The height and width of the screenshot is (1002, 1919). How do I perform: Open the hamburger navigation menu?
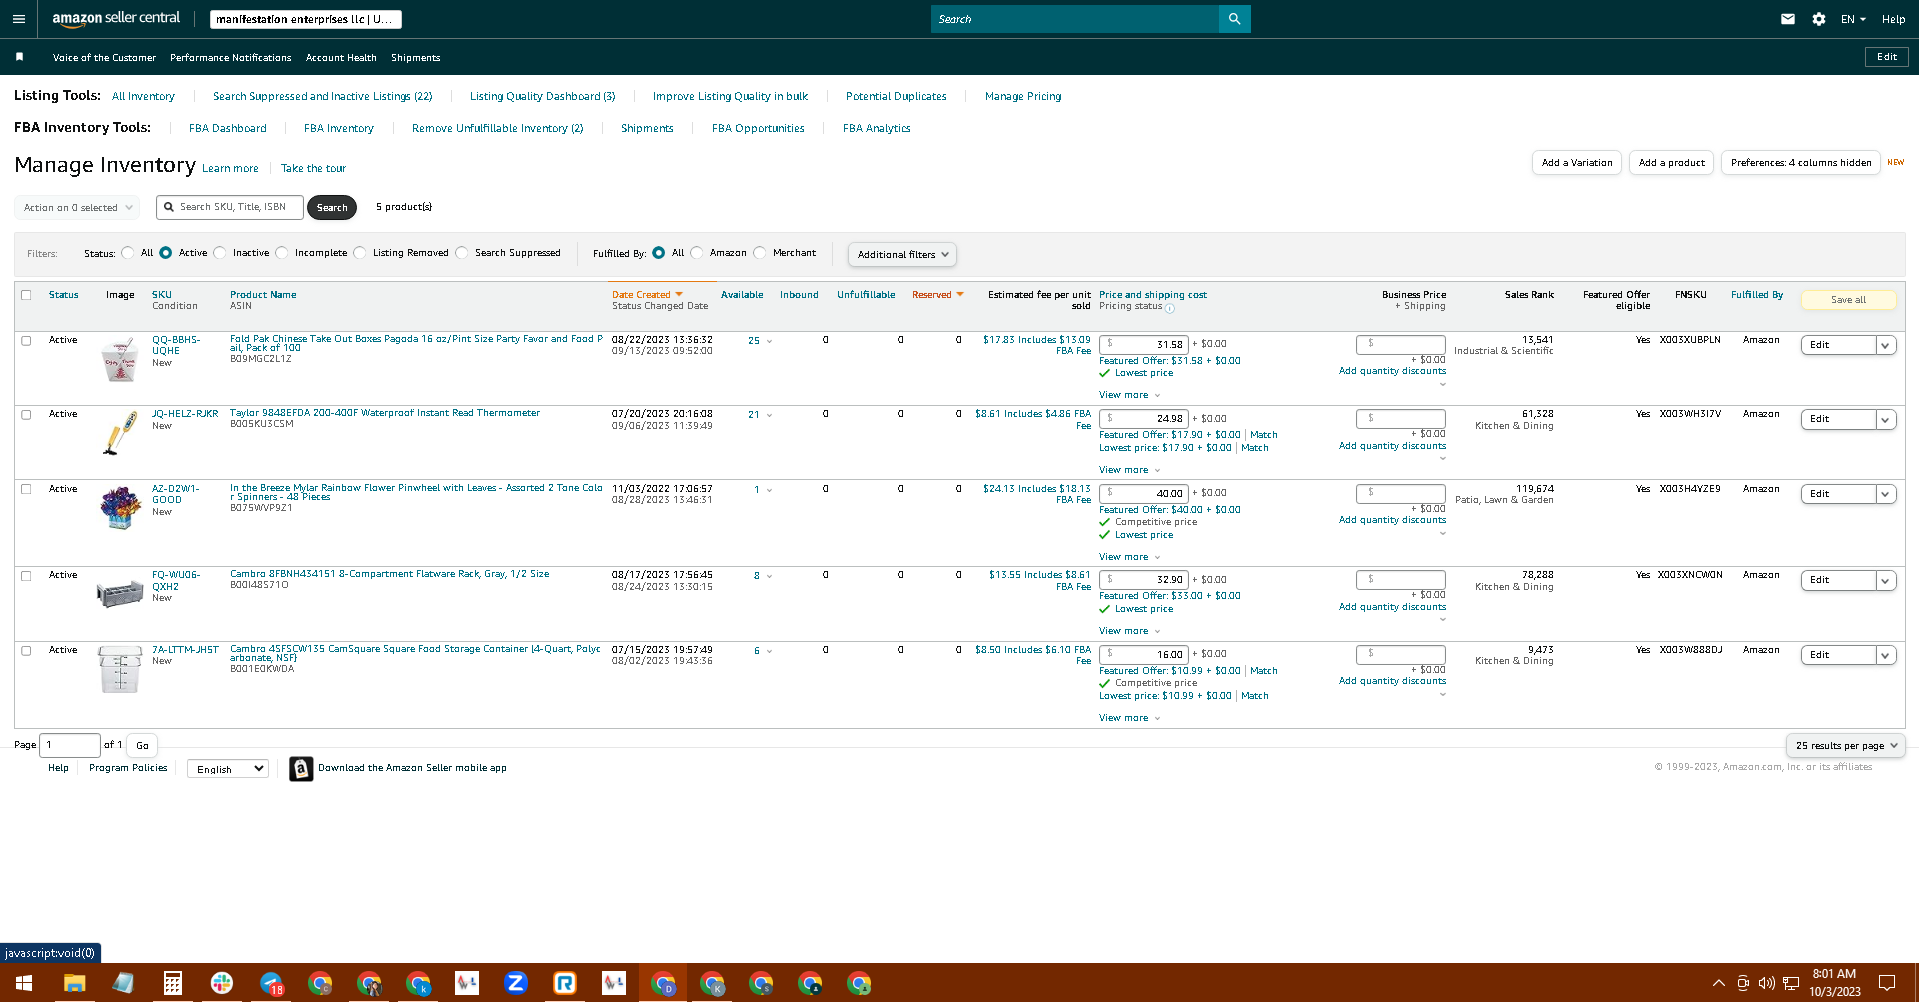[18, 19]
